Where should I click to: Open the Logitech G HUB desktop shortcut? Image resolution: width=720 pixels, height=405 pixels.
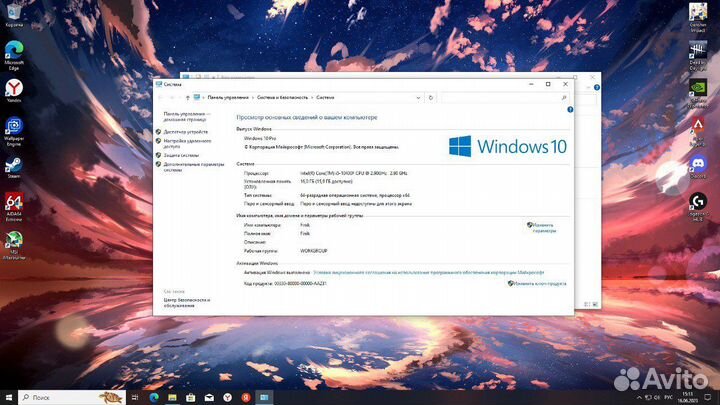tap(698, 207)
